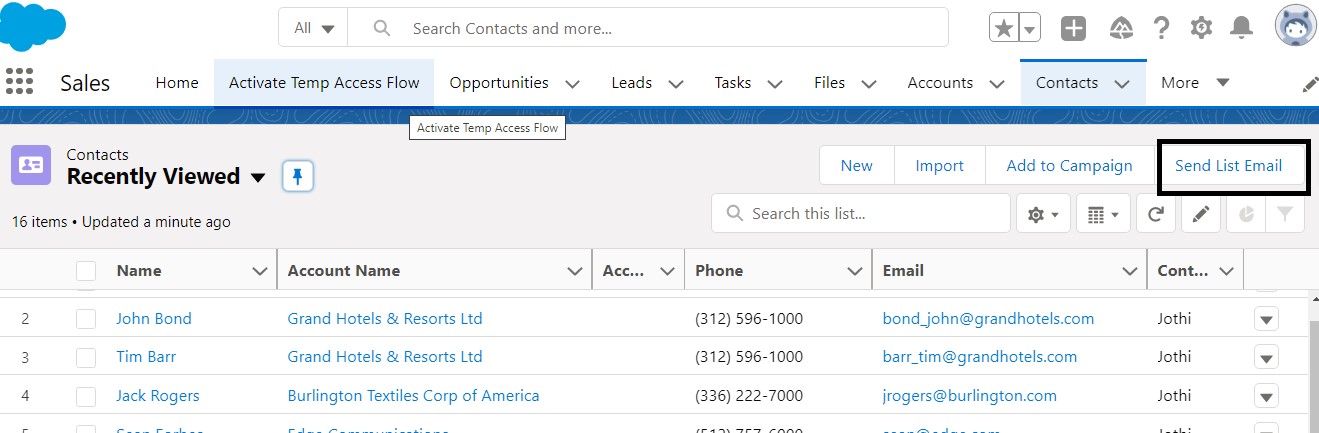
Task: Open the Notifications bell icon
Action: click(1241, 28)
